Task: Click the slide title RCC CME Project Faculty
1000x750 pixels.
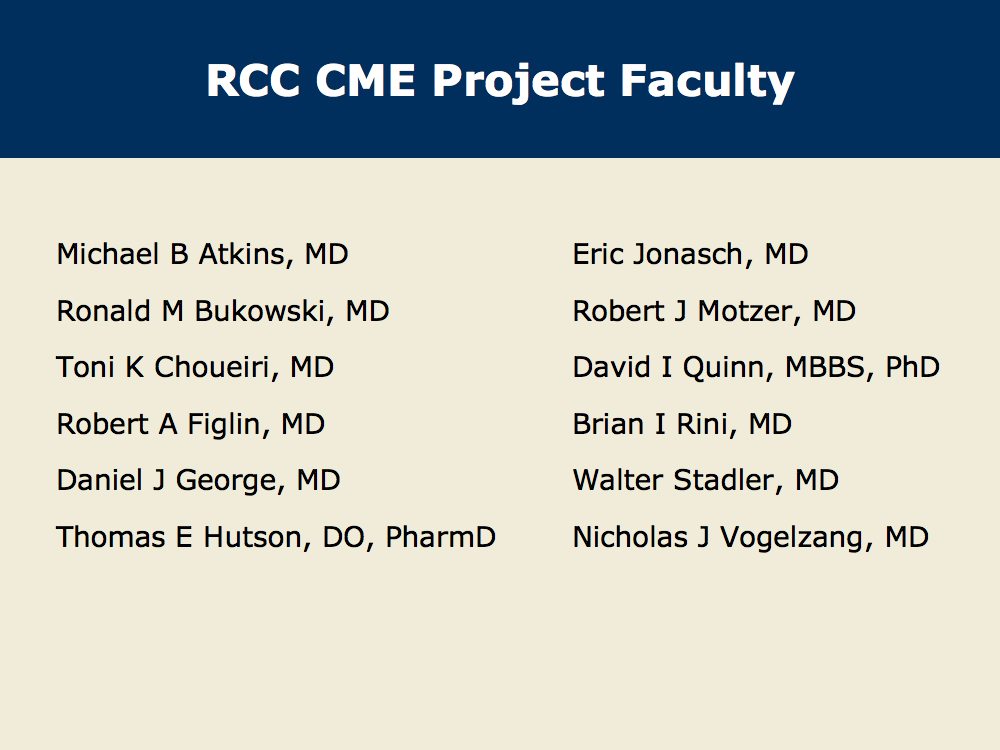Action: pyautogui.click(x=500, y=80)
